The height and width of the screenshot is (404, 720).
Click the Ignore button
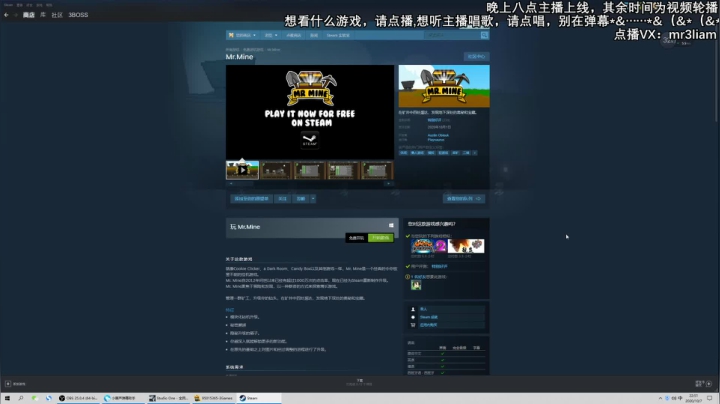[301, 199]
